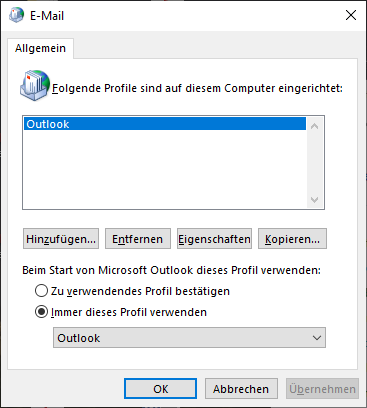Click the Kopieren... button
The image size is (367, 408).
click(292, 239)
